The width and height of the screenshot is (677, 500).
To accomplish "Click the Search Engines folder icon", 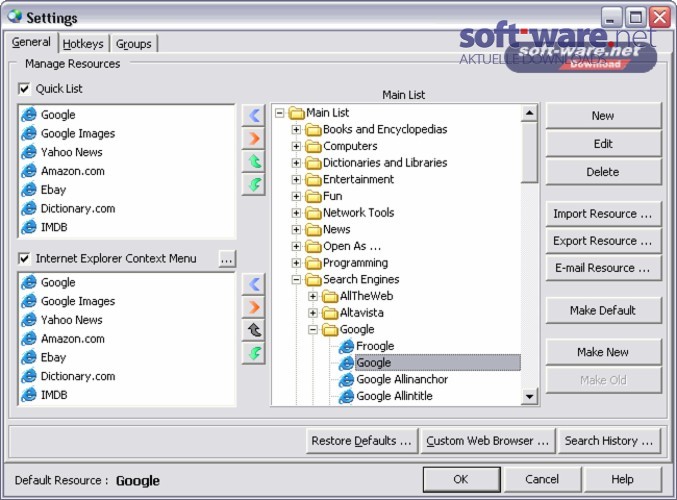I will [313, 280].
